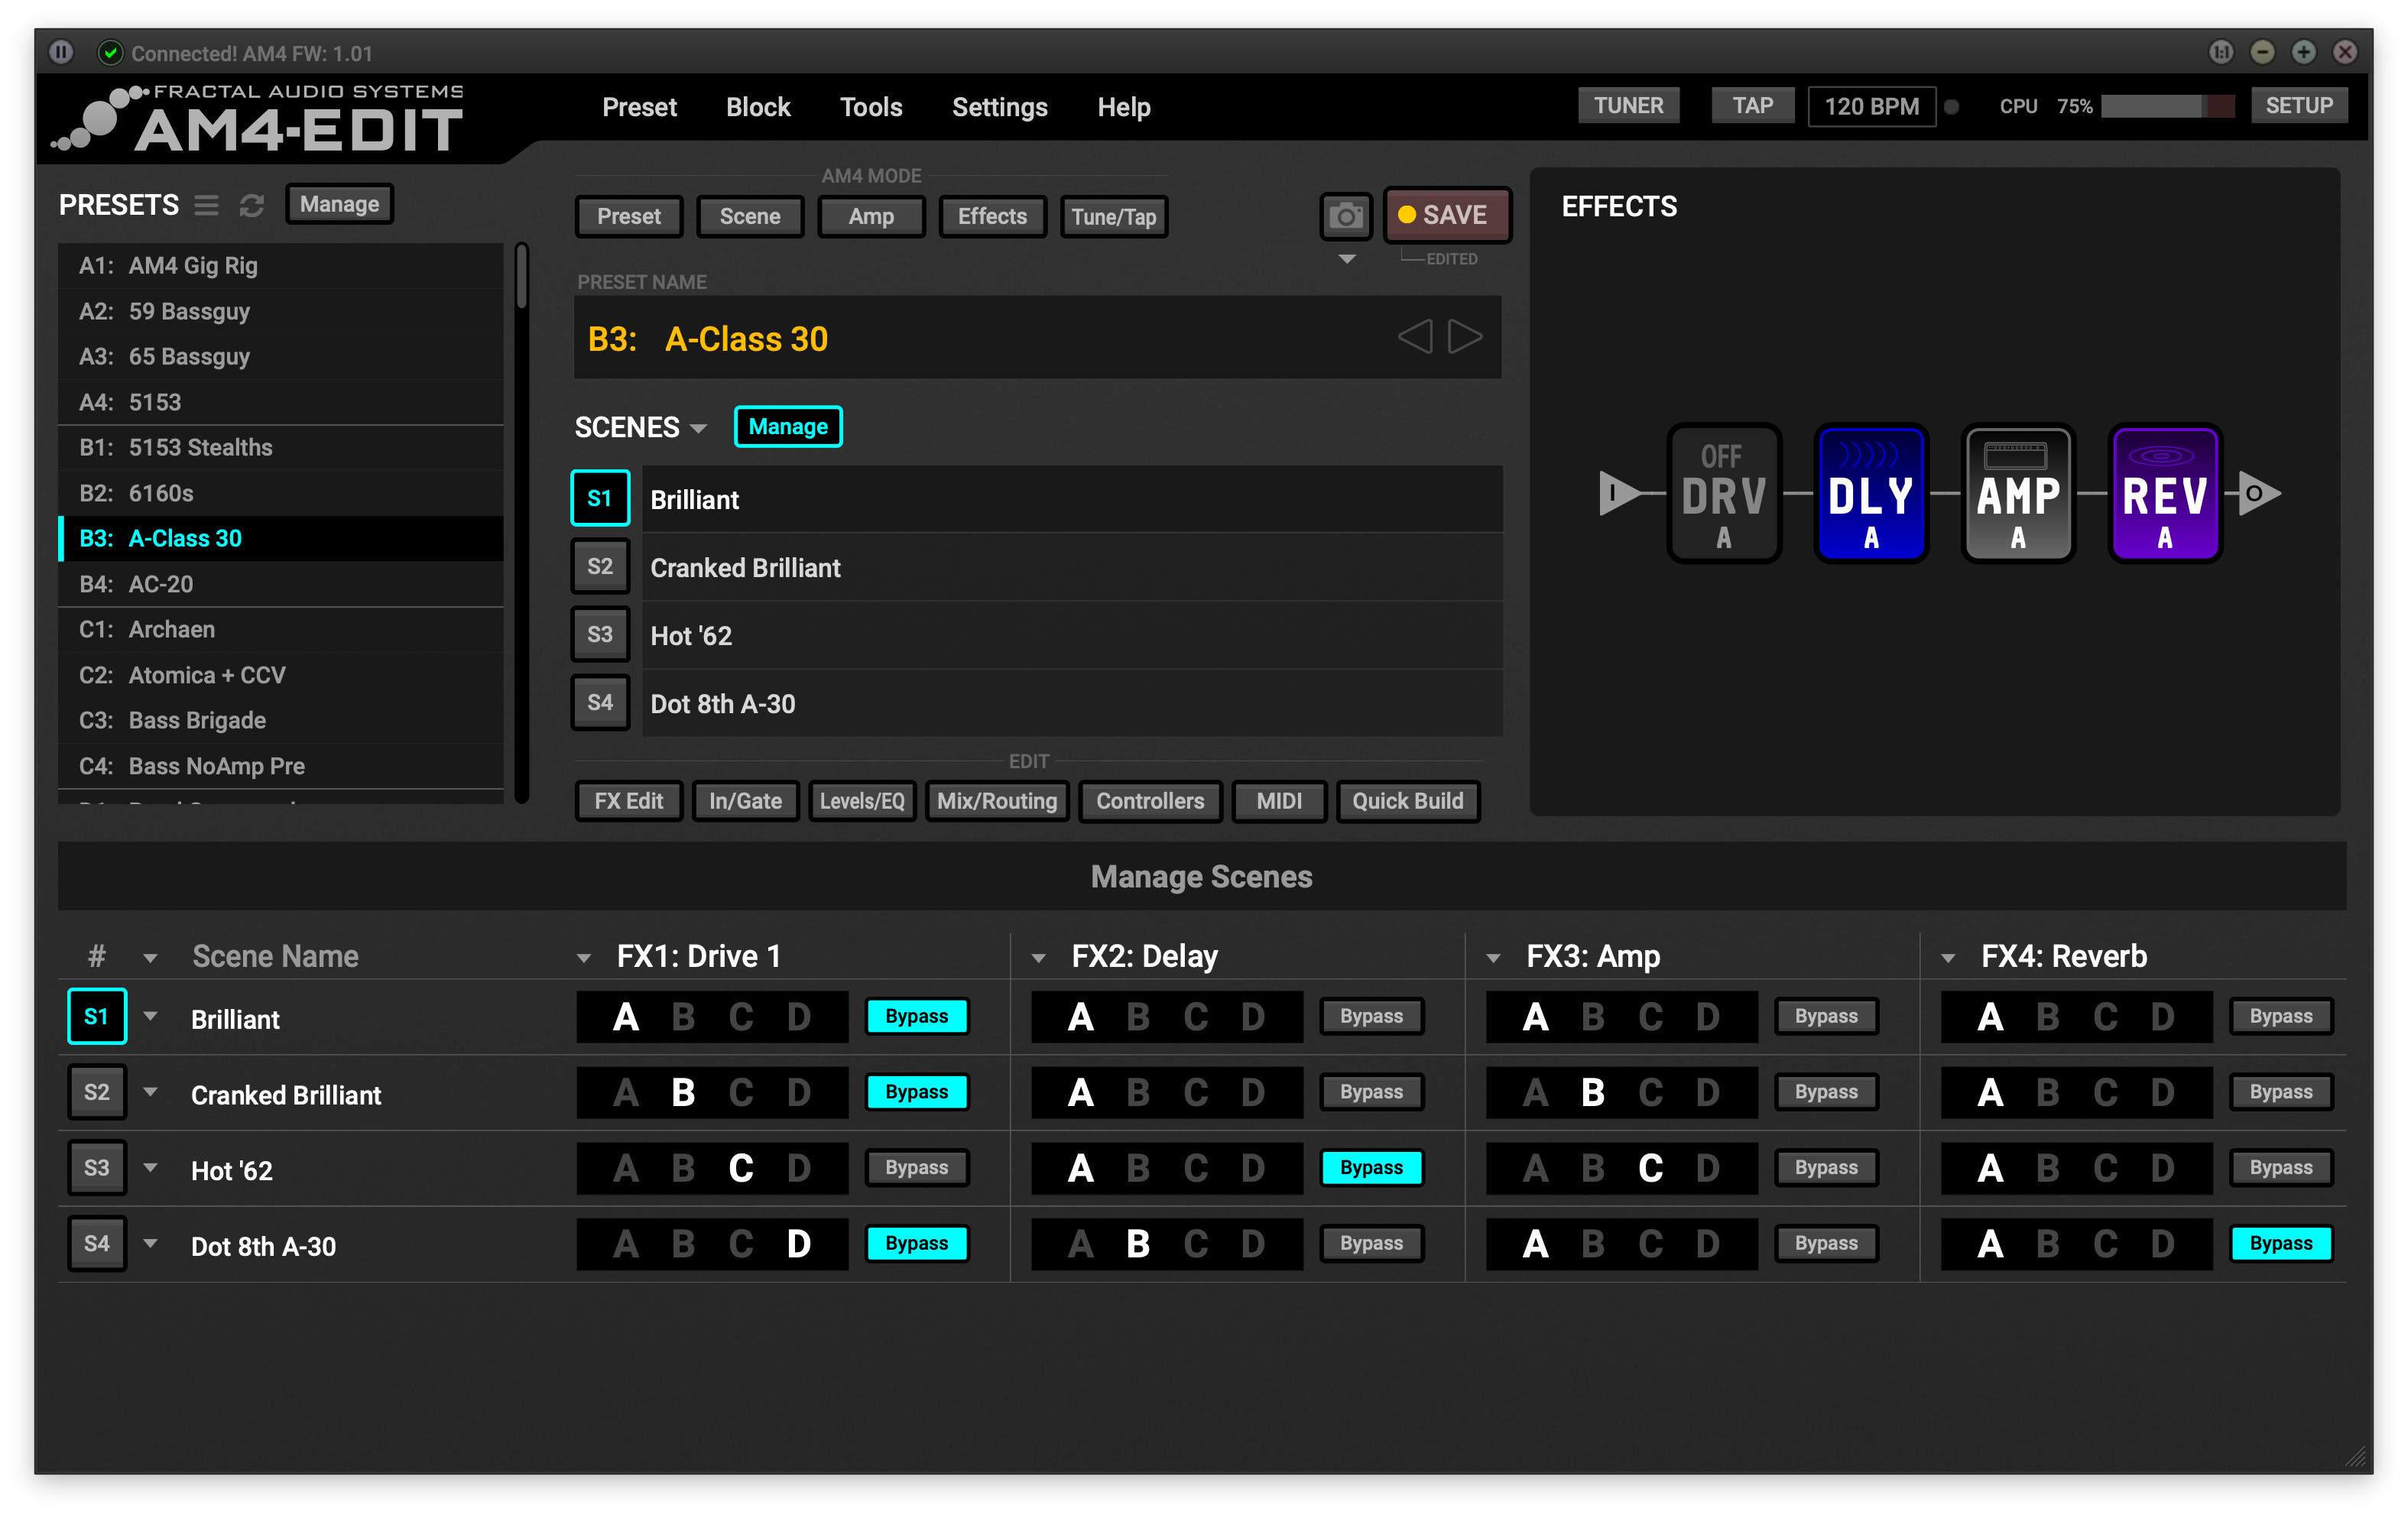Toggle Drive 1 Bypass for Brilliant scene
Screen dimensions: 2408x1515
click(916, 1016)
